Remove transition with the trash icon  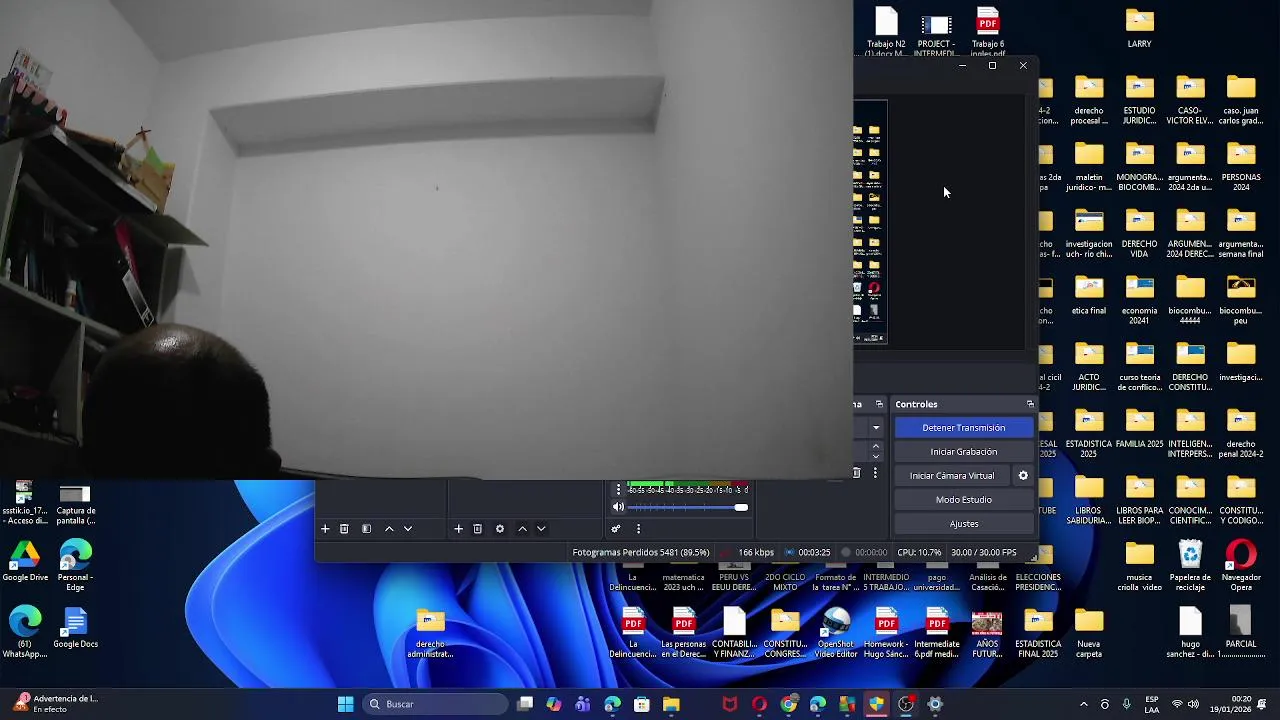[x=857, y=473]
